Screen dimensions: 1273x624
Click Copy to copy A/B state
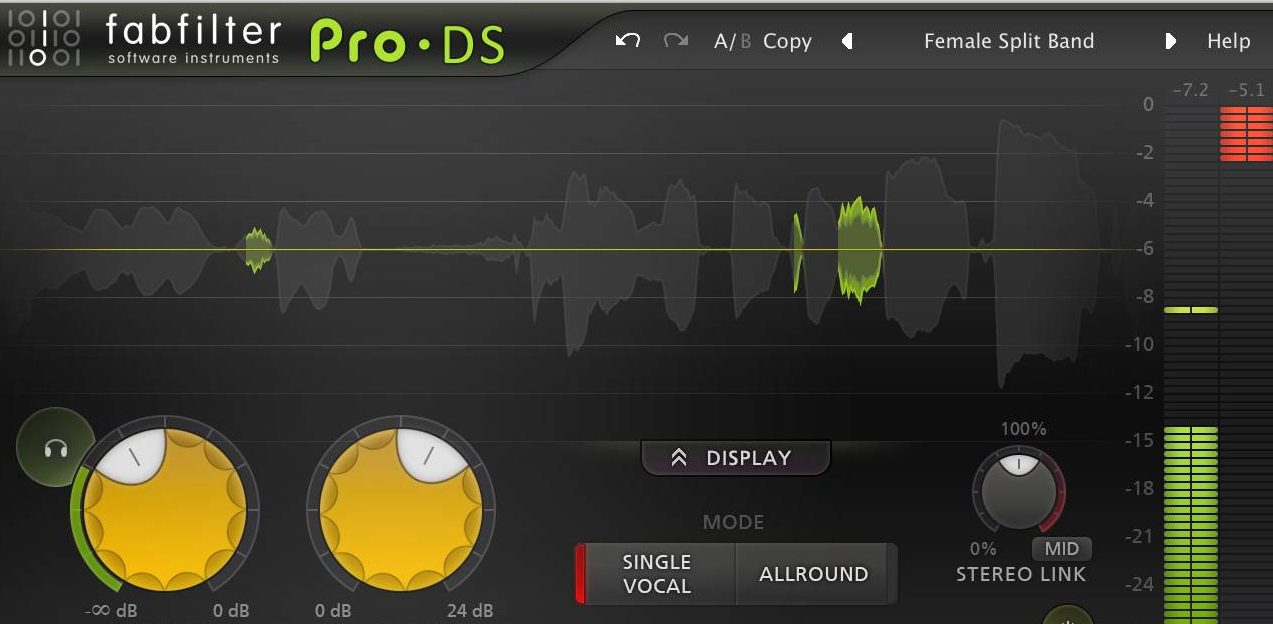point(787,42)
